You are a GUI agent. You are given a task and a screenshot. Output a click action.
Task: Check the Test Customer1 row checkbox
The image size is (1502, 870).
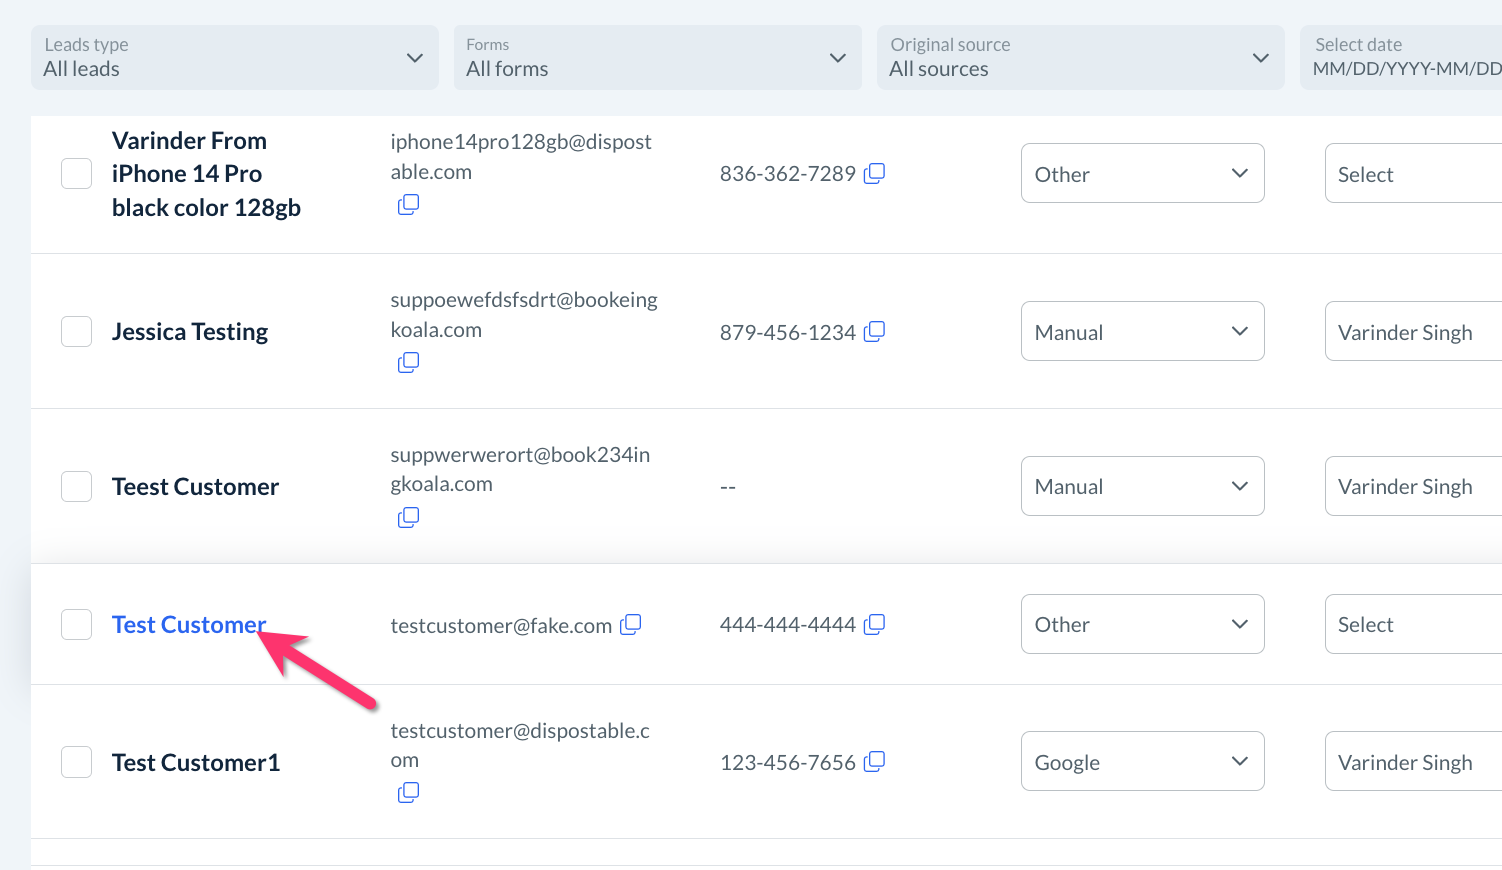point(77,762)
